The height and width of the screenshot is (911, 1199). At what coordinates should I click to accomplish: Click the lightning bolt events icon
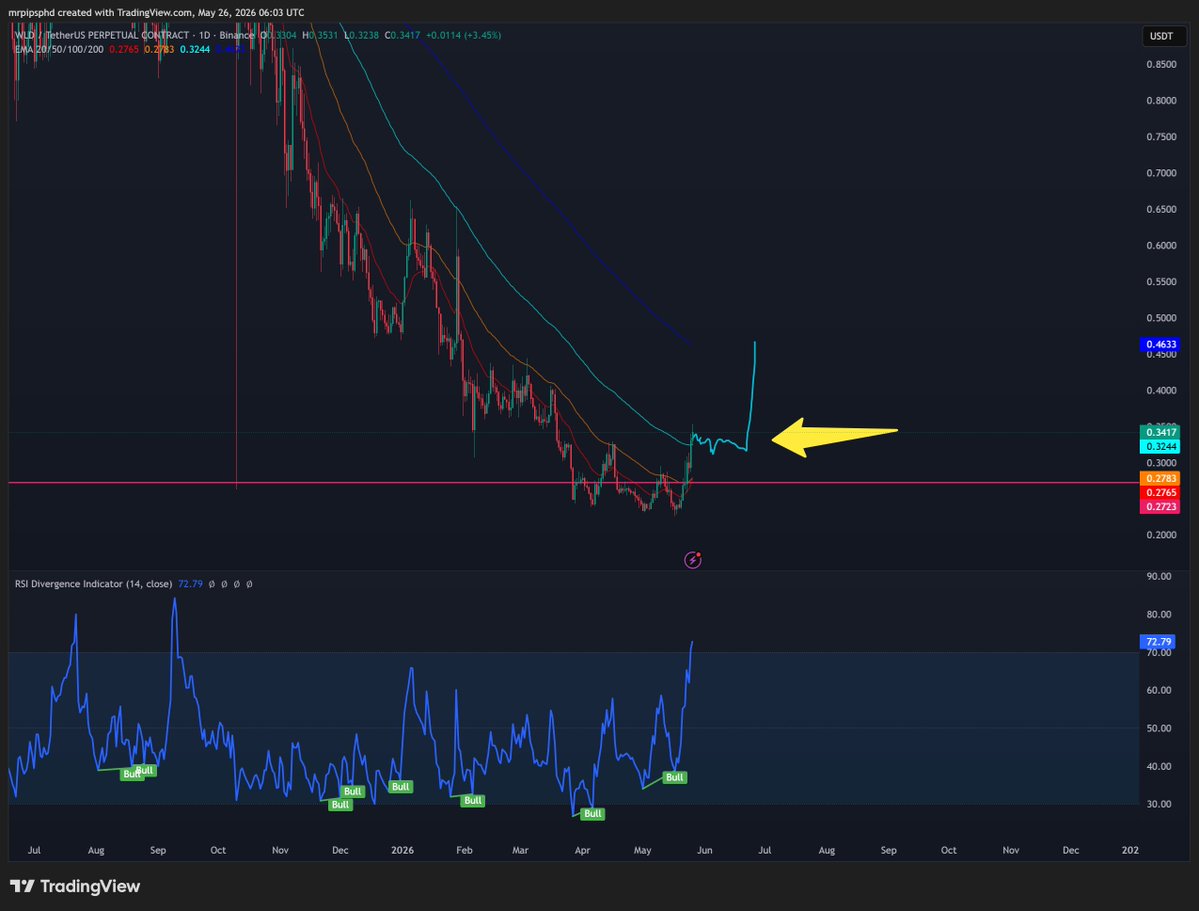coord(692,560)
